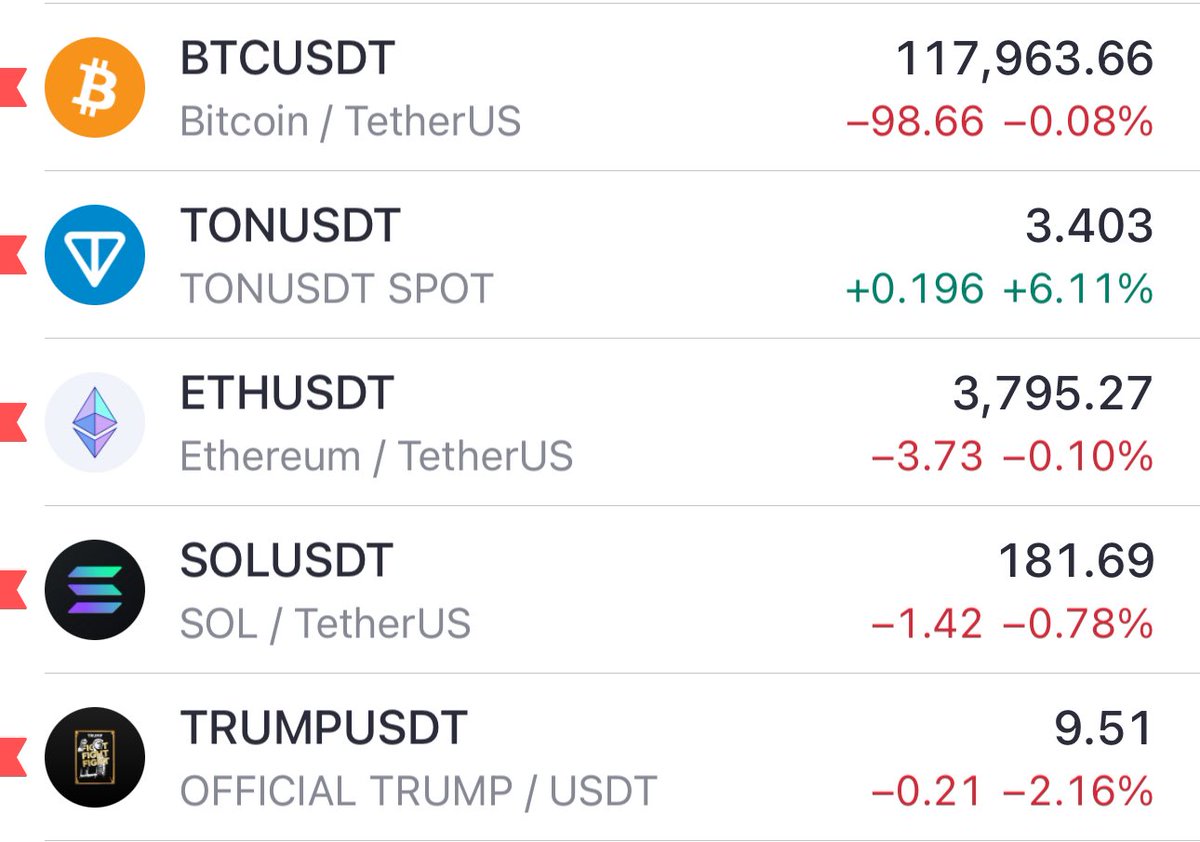Tap the red flag beside SOLUSDT

click(12, 590)
